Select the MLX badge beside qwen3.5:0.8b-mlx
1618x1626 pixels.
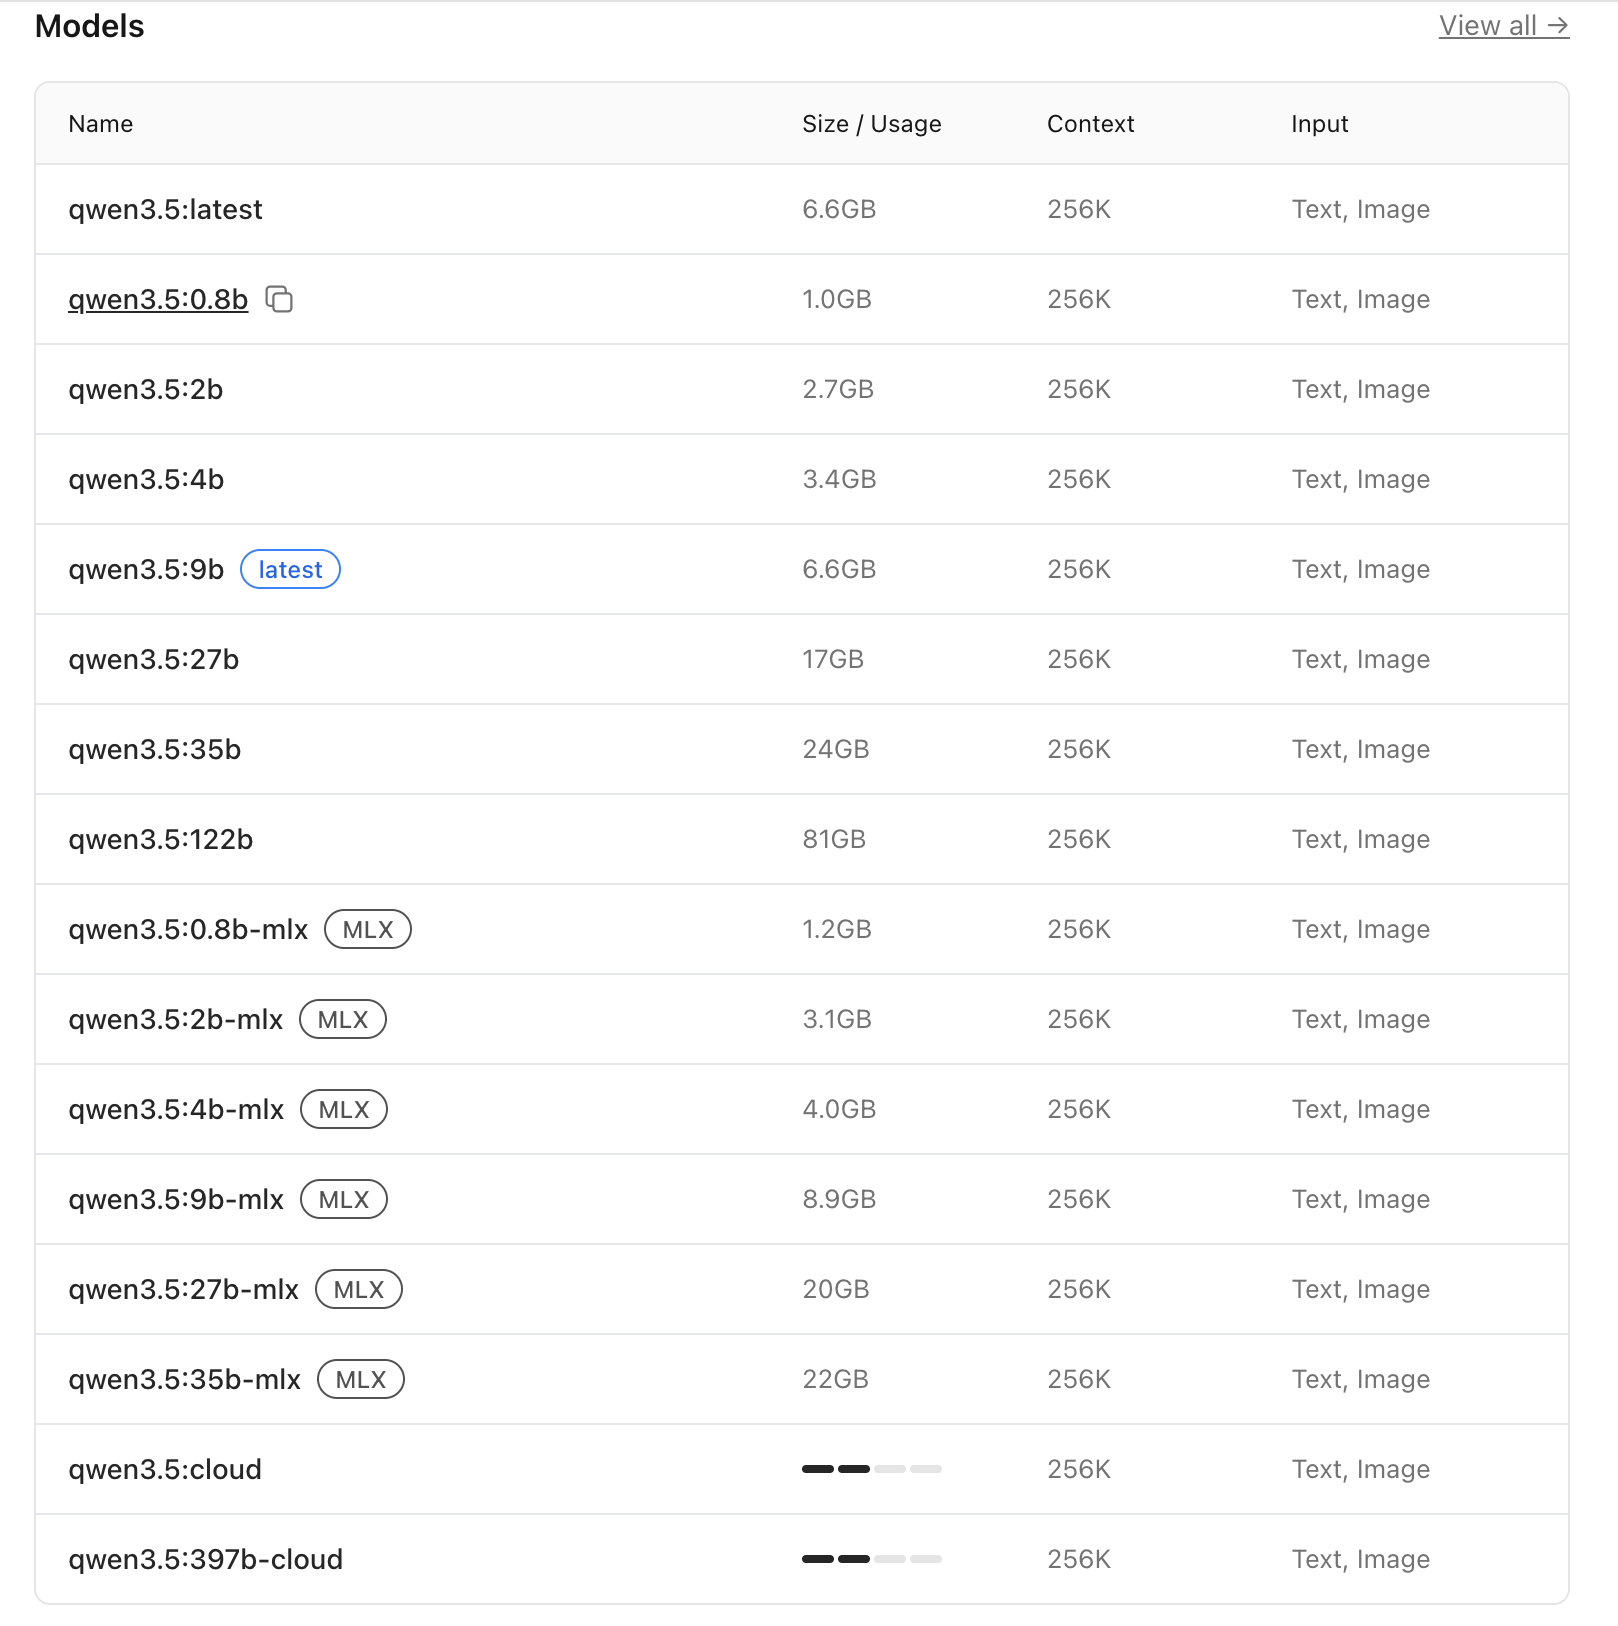coord(368,929)
